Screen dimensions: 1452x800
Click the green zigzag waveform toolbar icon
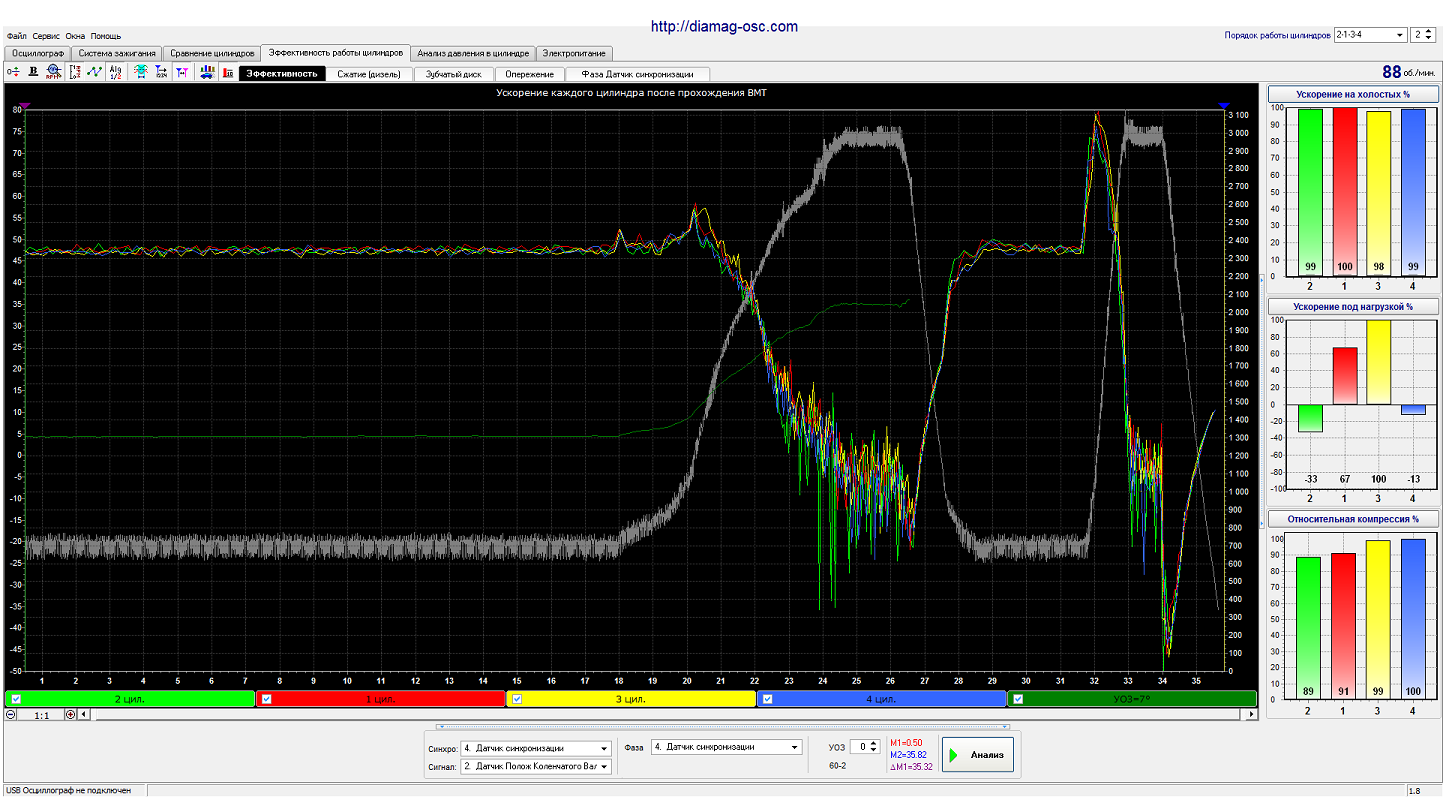pos(94,72)
